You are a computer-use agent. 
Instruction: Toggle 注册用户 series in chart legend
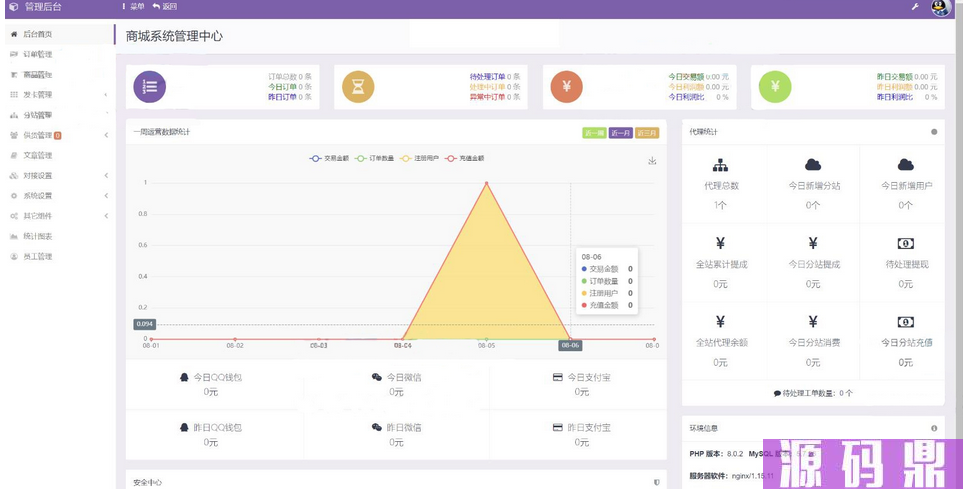(419, 158)
